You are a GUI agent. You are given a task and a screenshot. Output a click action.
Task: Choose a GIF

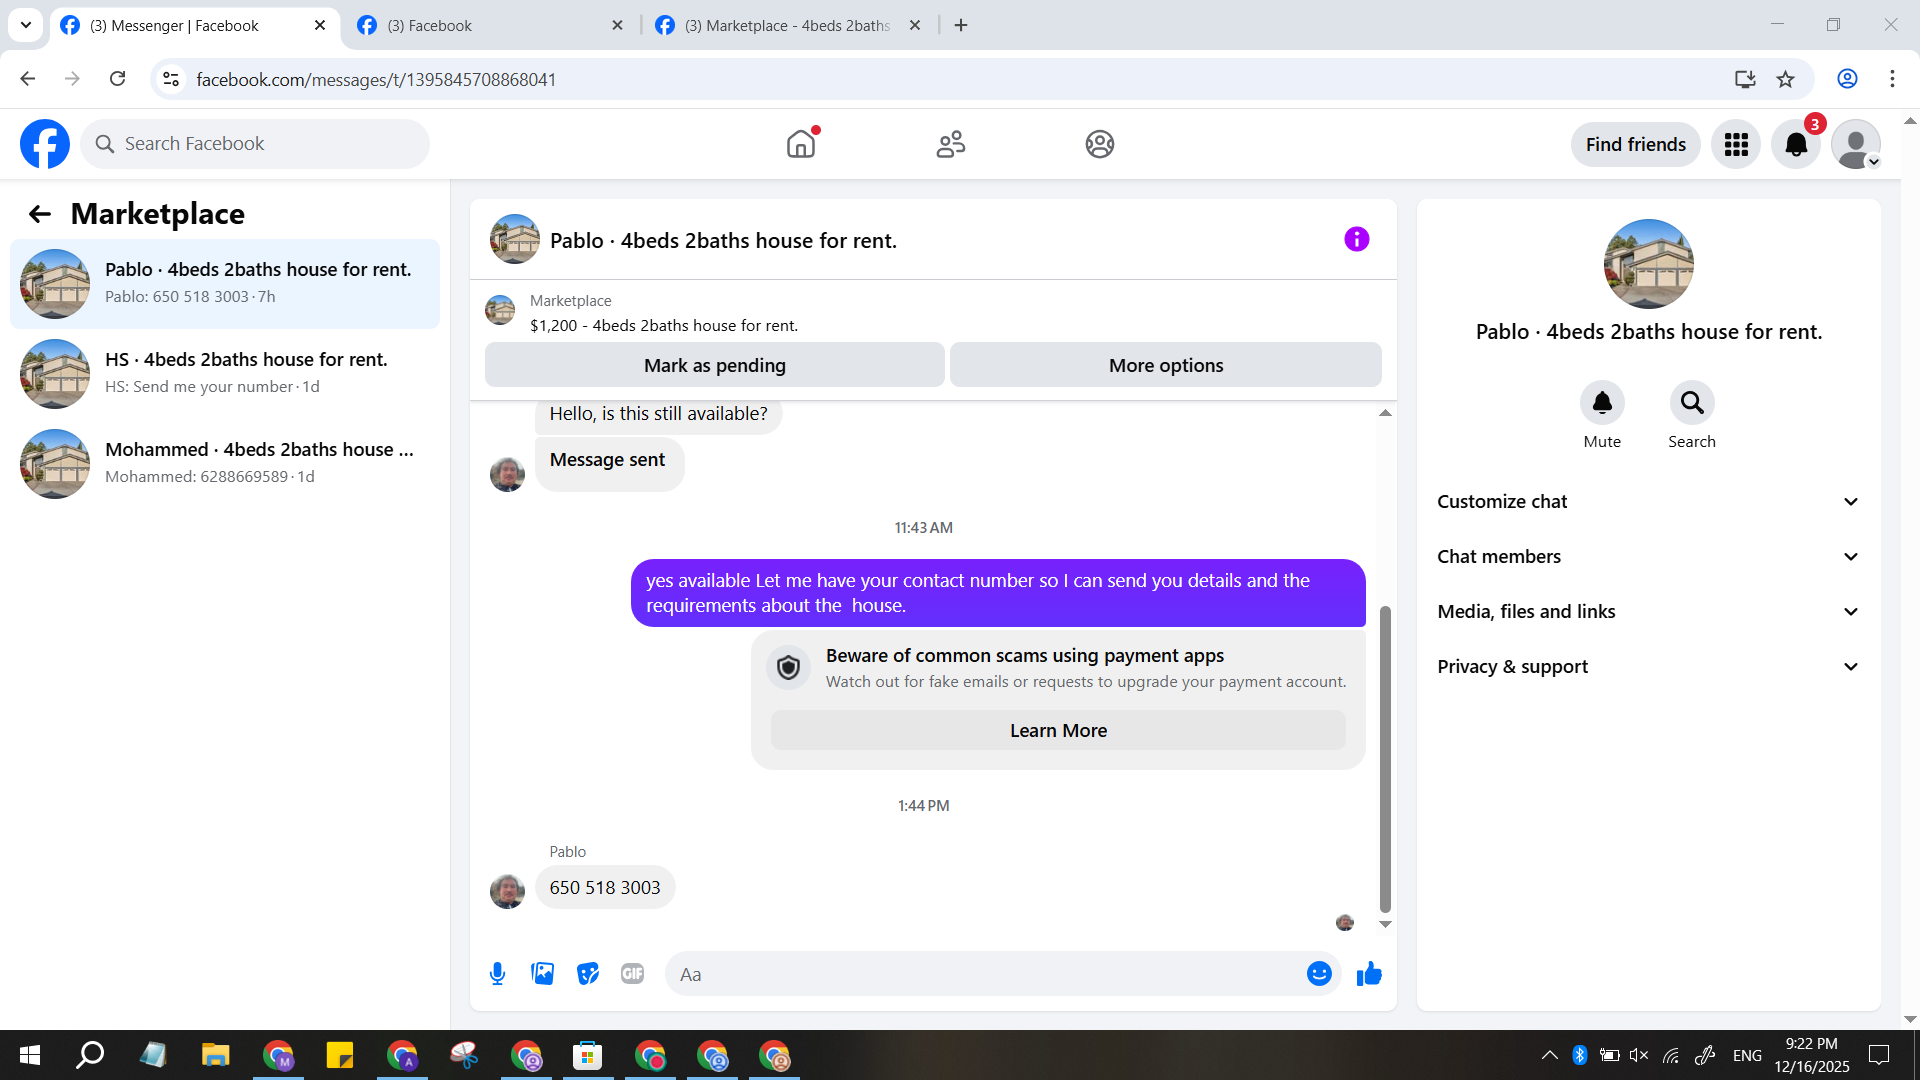[x=633, y=974]
